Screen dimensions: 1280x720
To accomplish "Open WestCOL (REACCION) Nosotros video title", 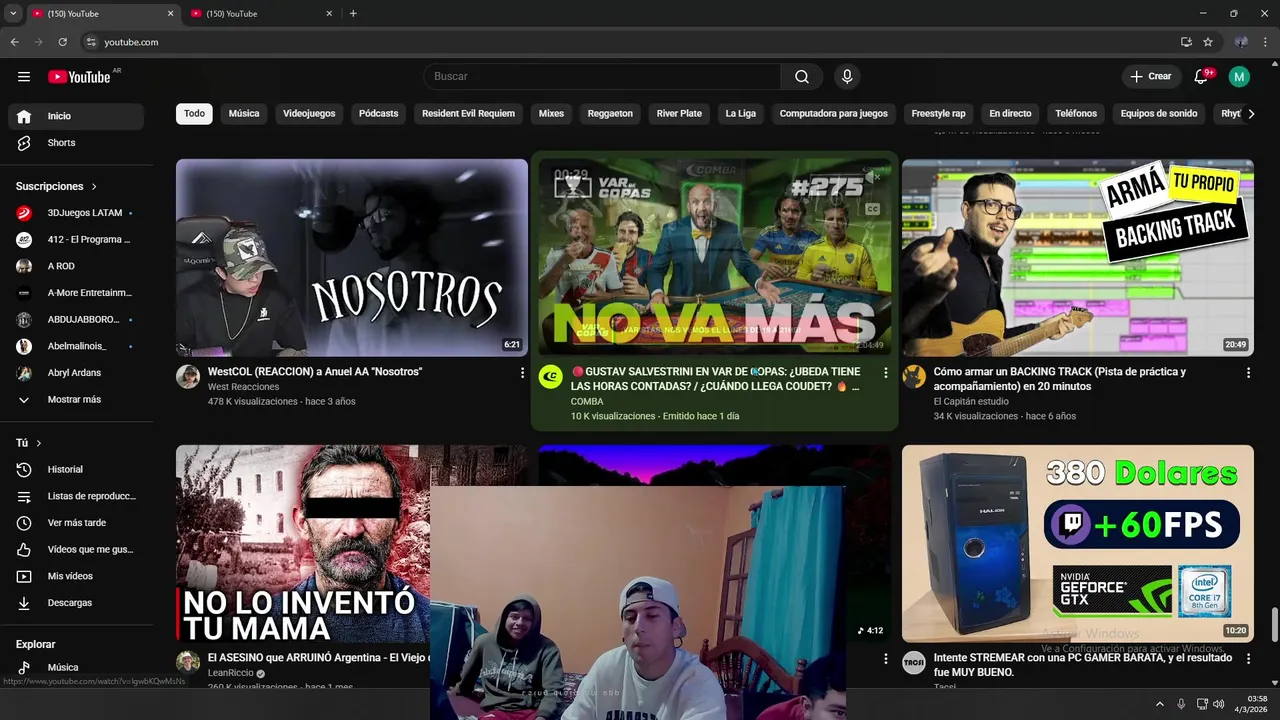I will (x=315, y=372).
